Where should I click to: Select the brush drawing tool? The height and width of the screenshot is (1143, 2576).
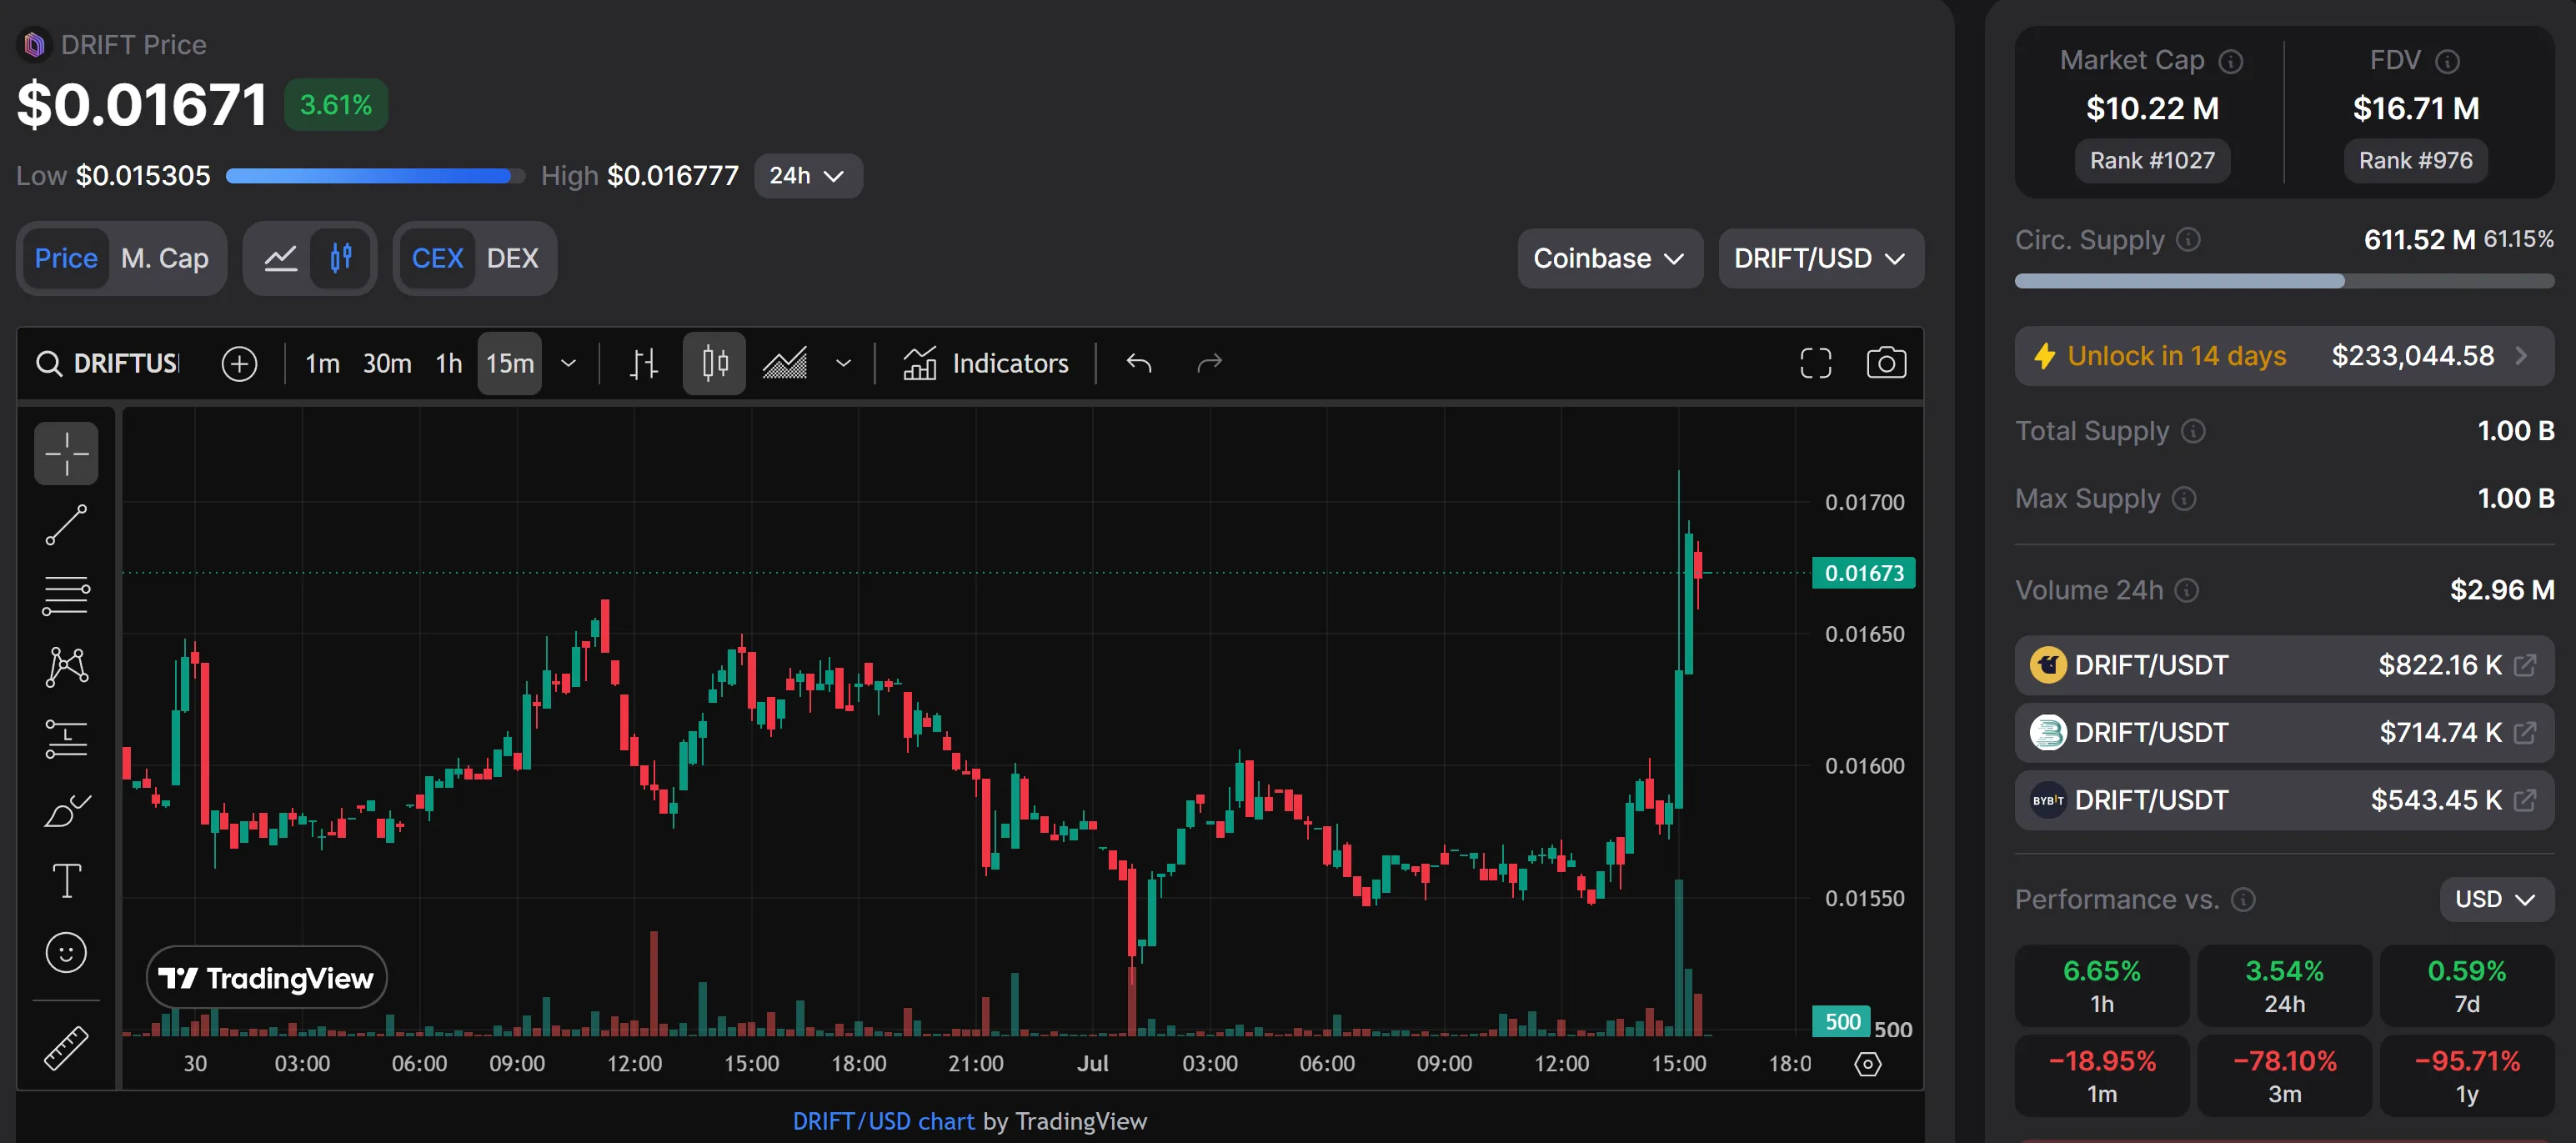click(66, 810)
